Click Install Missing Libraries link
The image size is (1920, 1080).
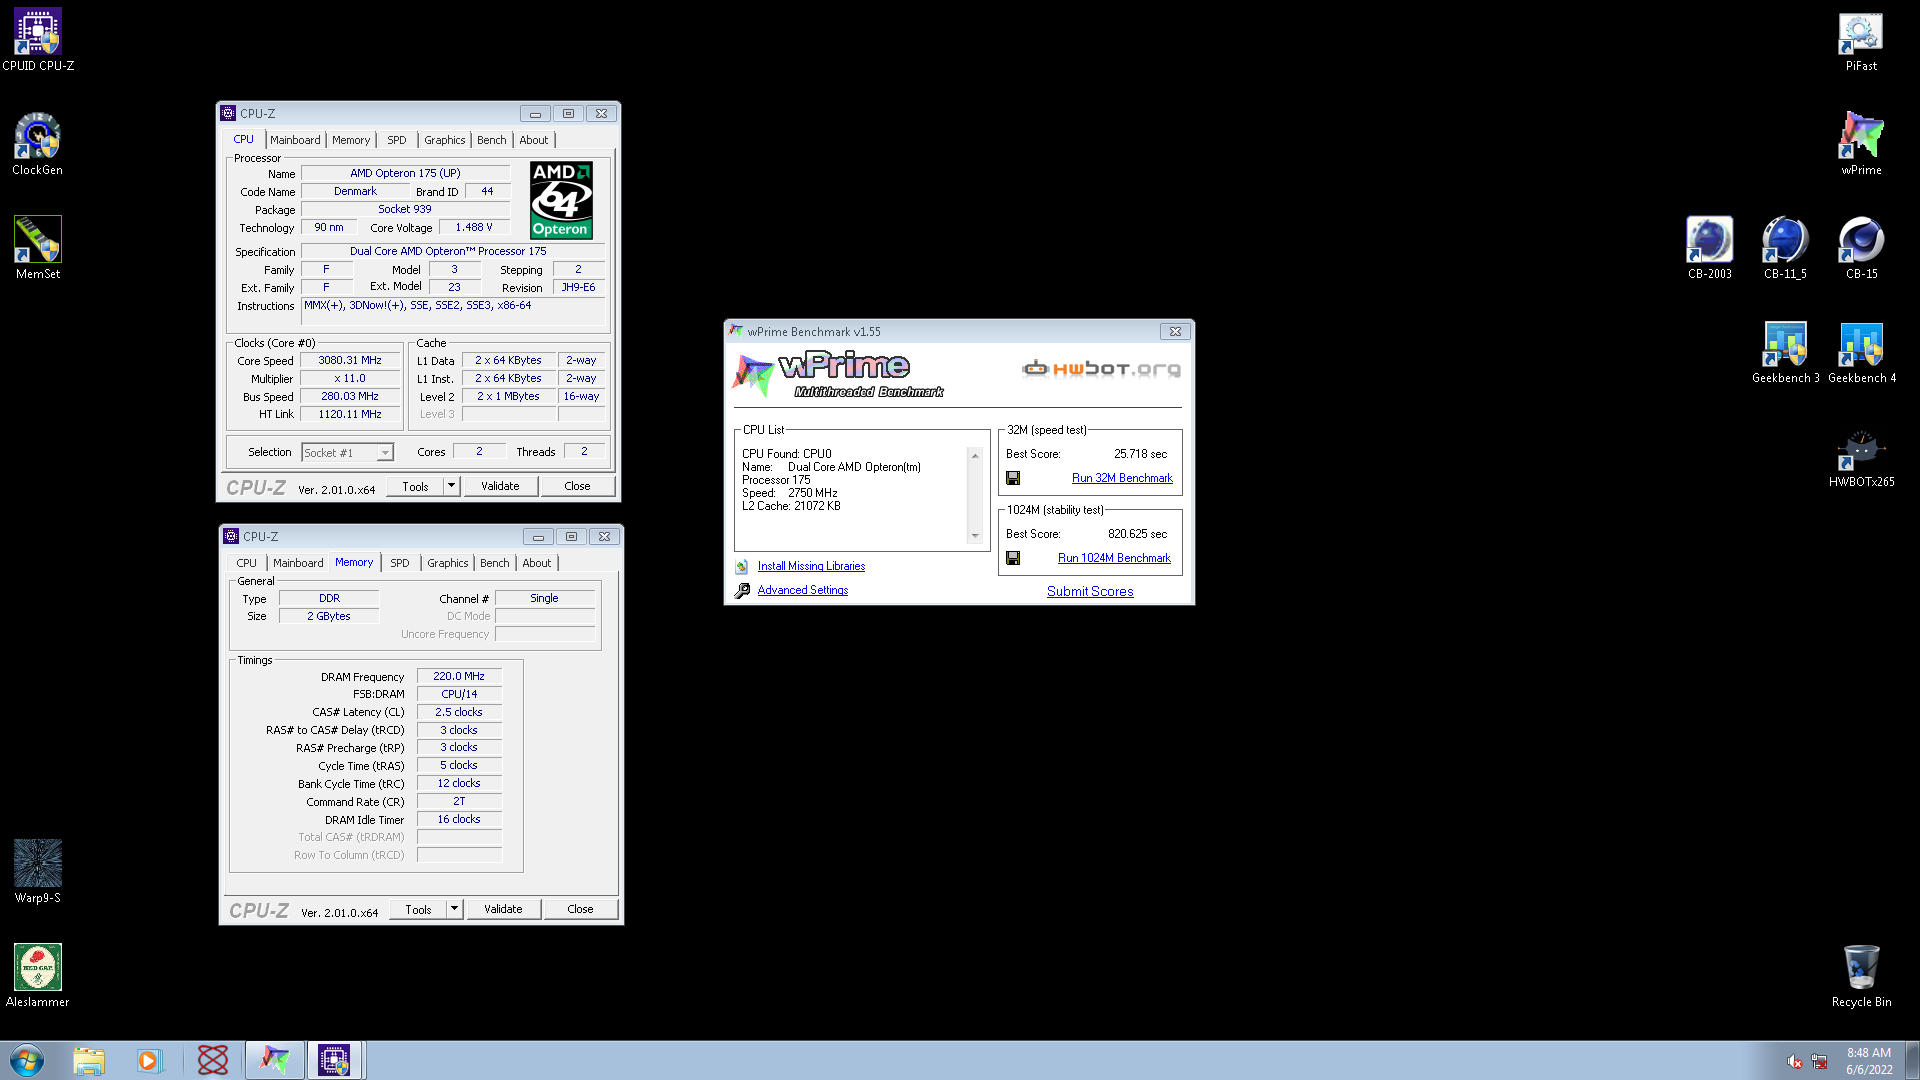(811, 566)
